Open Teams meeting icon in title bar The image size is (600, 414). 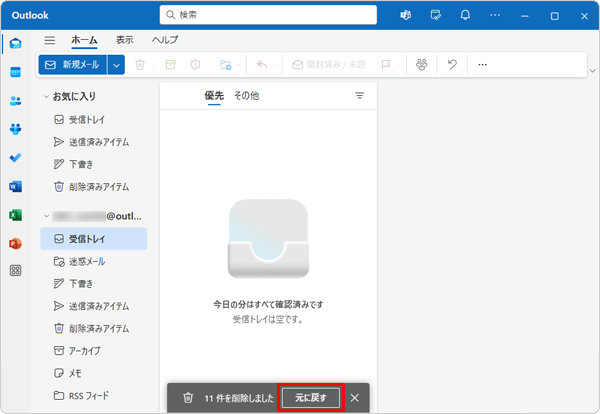[406, 15]
